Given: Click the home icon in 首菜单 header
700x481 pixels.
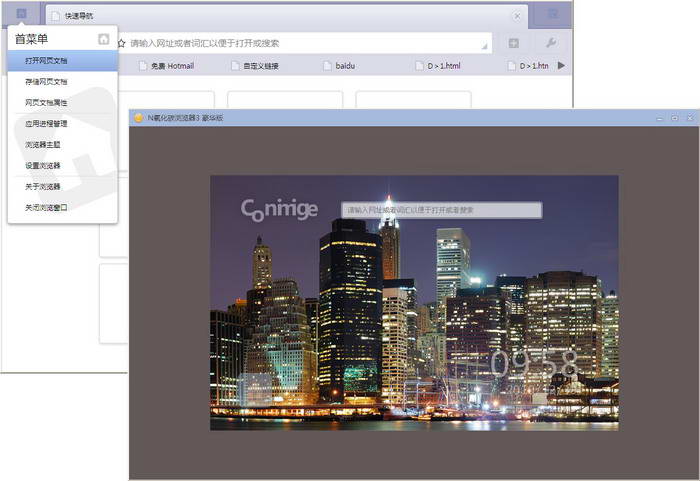Looking at the screenshot, I should pos(104,39).
